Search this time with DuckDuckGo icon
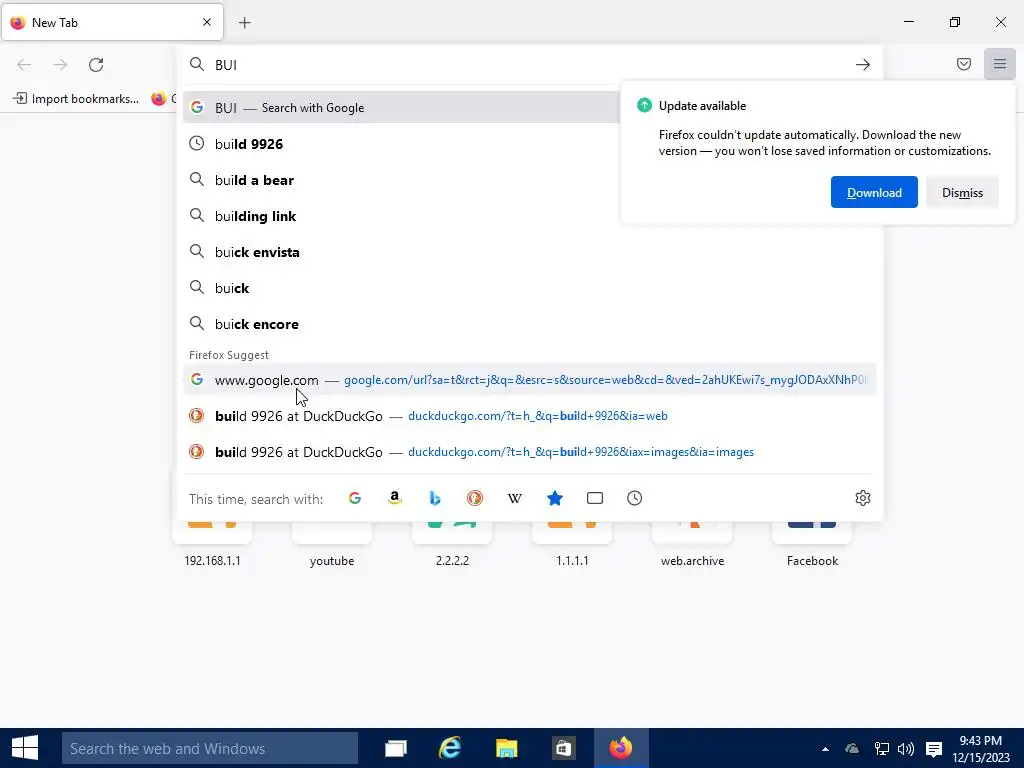Image resolution: width=1024 pixels, height=768 pixels. coord(475,498)
